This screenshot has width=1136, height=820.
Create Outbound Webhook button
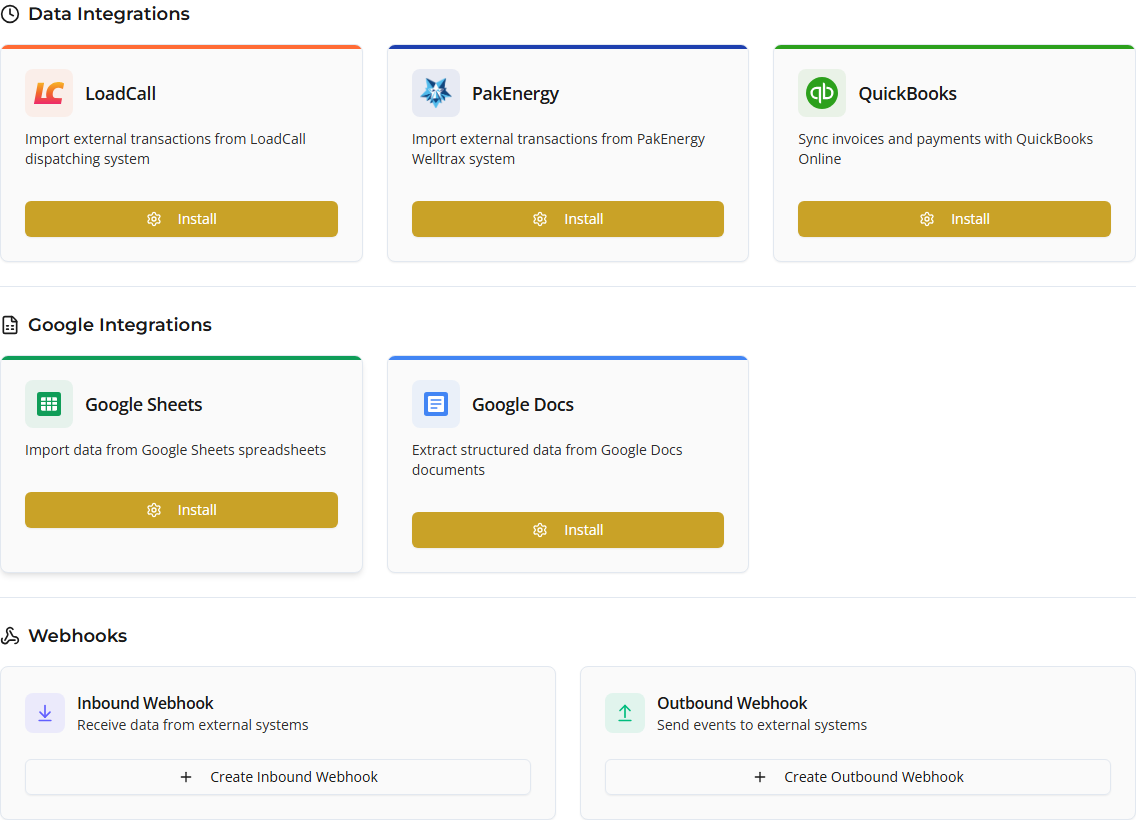(858, 777)
